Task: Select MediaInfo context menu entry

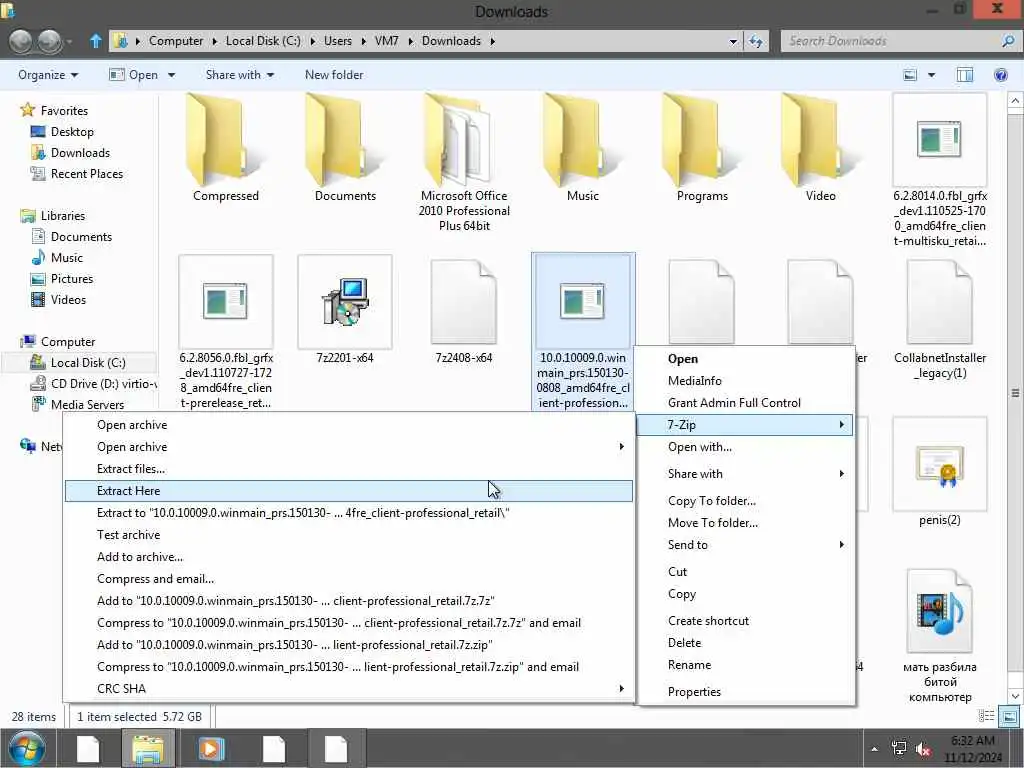Action: 744,381
